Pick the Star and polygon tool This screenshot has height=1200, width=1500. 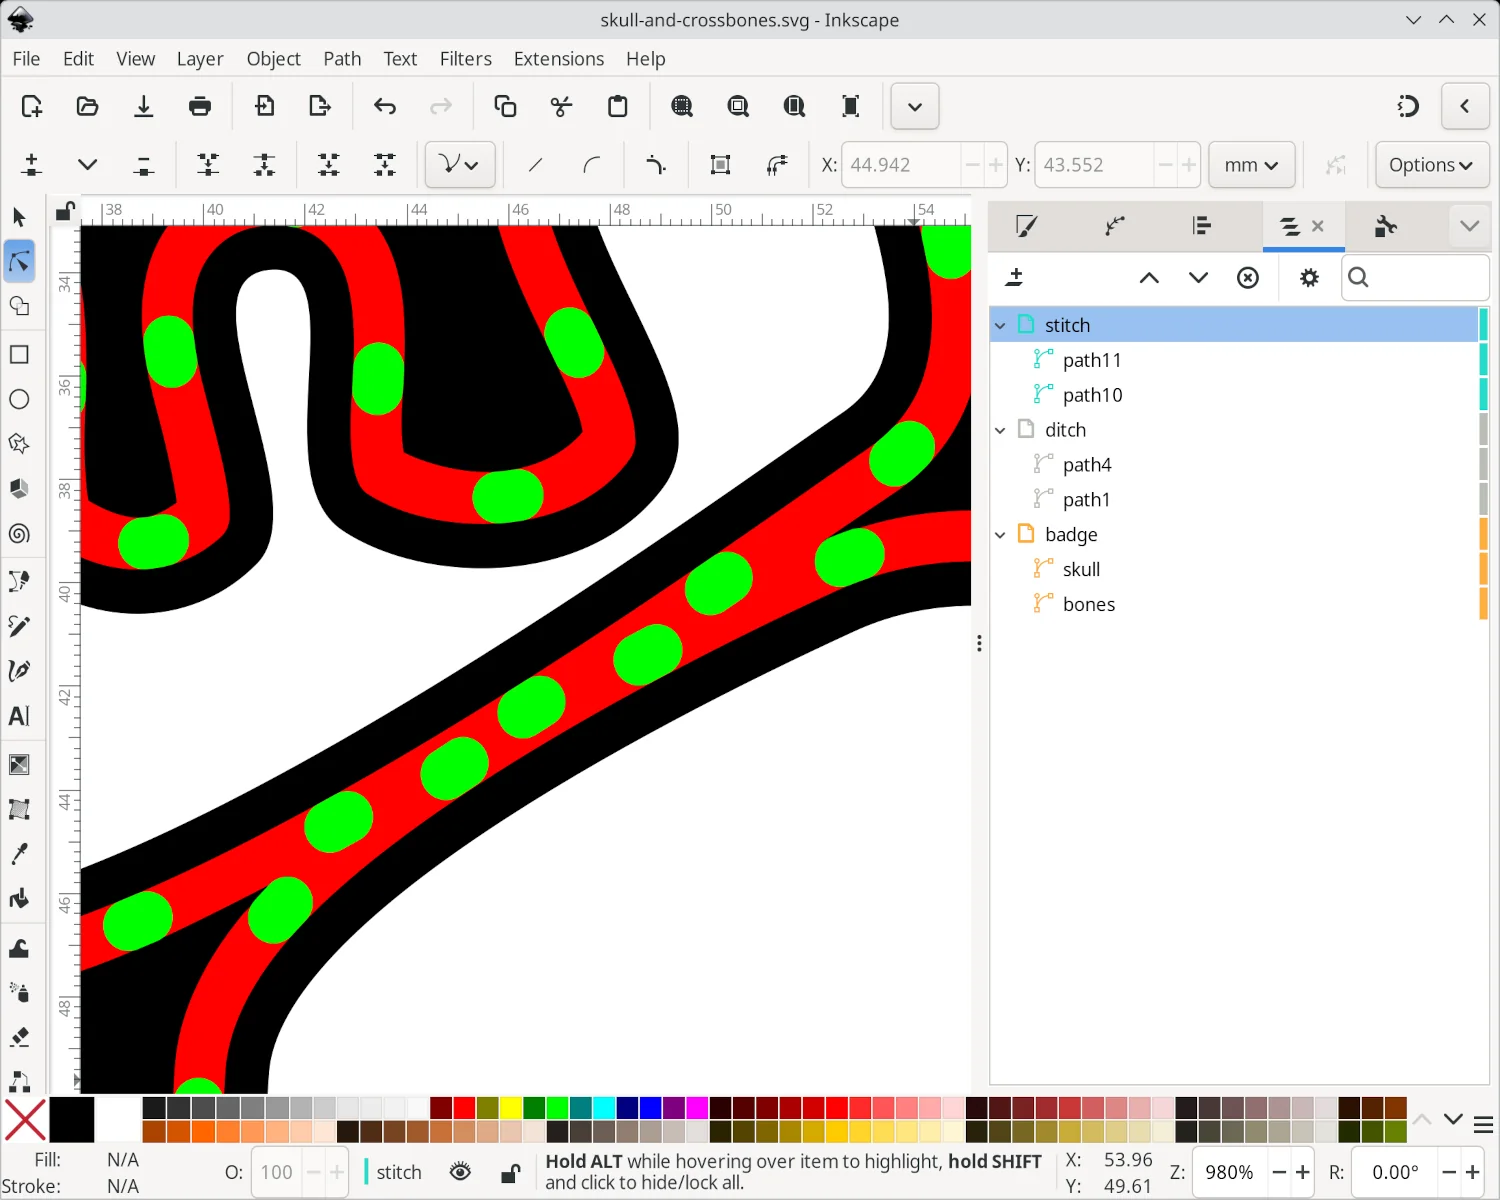coord(19,444)
